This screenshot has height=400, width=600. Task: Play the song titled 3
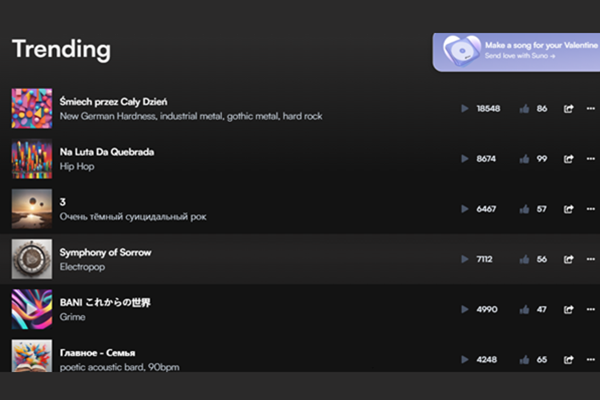(x=464, y=209)
